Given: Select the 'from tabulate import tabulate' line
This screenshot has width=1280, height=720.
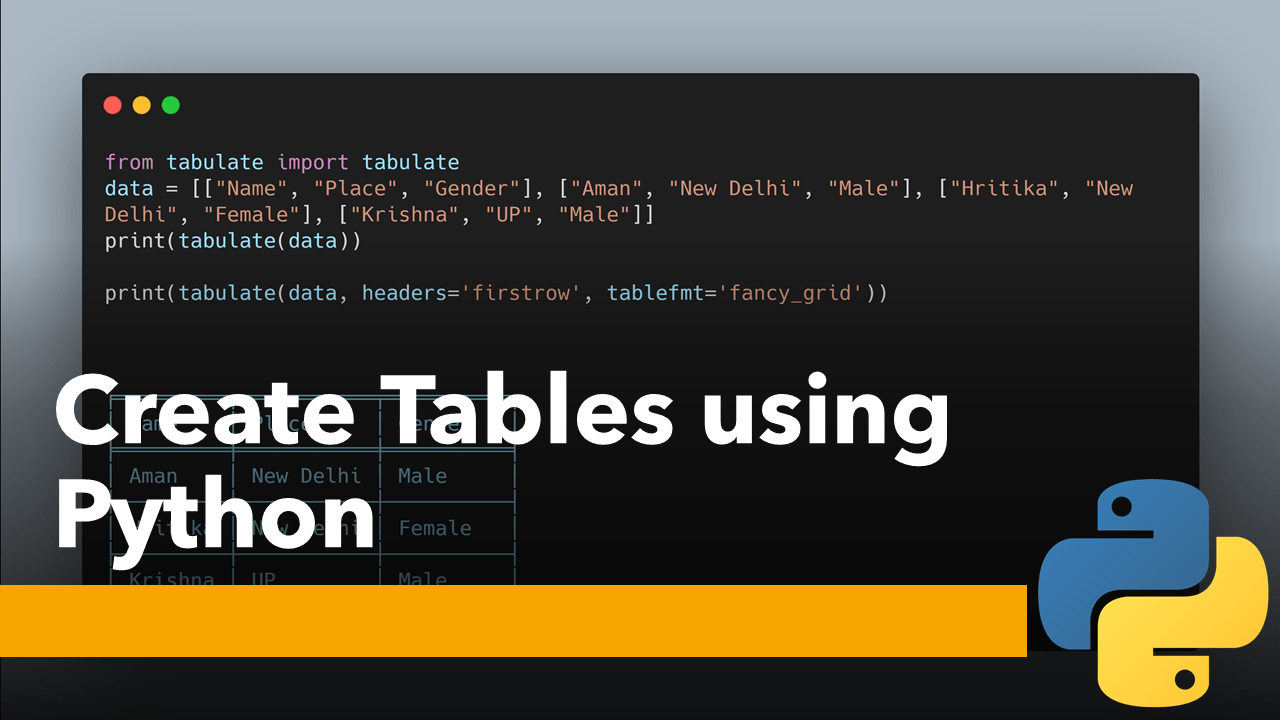Looking at the screenshot, I should click(x=282, y=162).
